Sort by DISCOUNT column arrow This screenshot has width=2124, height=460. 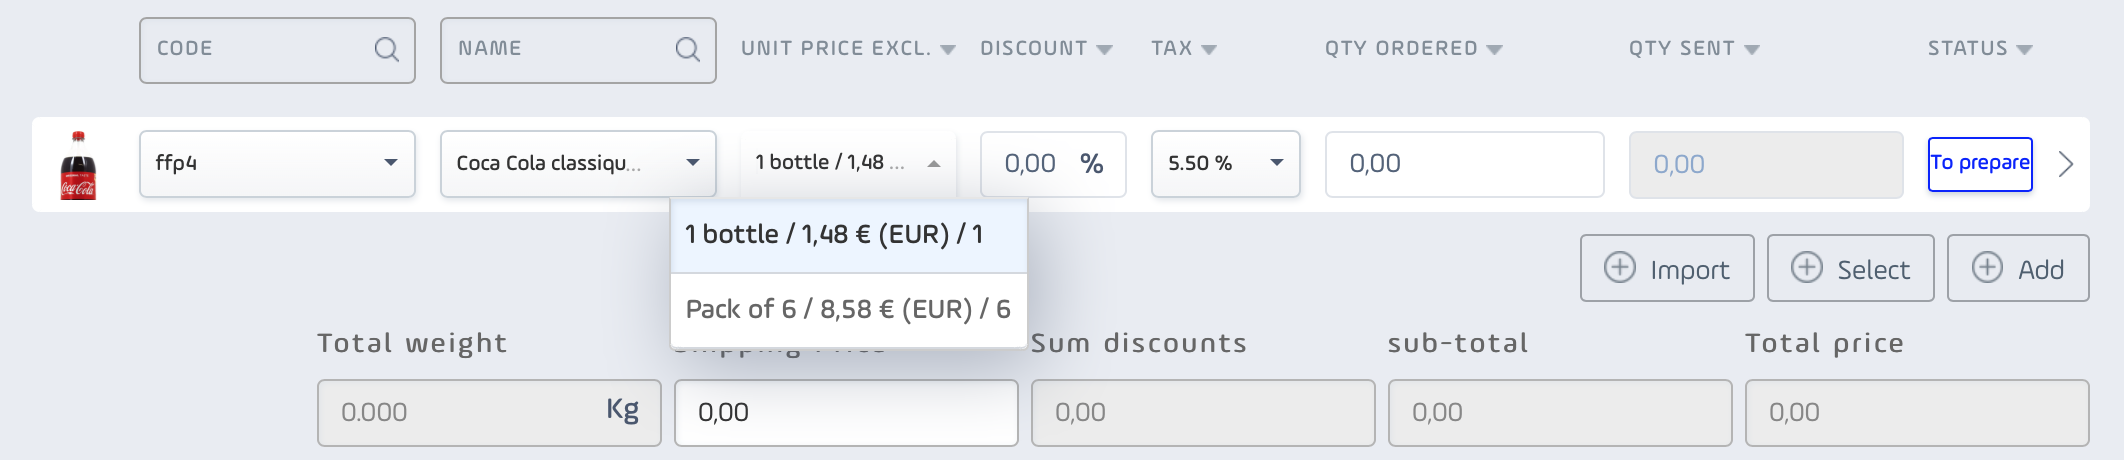[x=1104, y=49]
